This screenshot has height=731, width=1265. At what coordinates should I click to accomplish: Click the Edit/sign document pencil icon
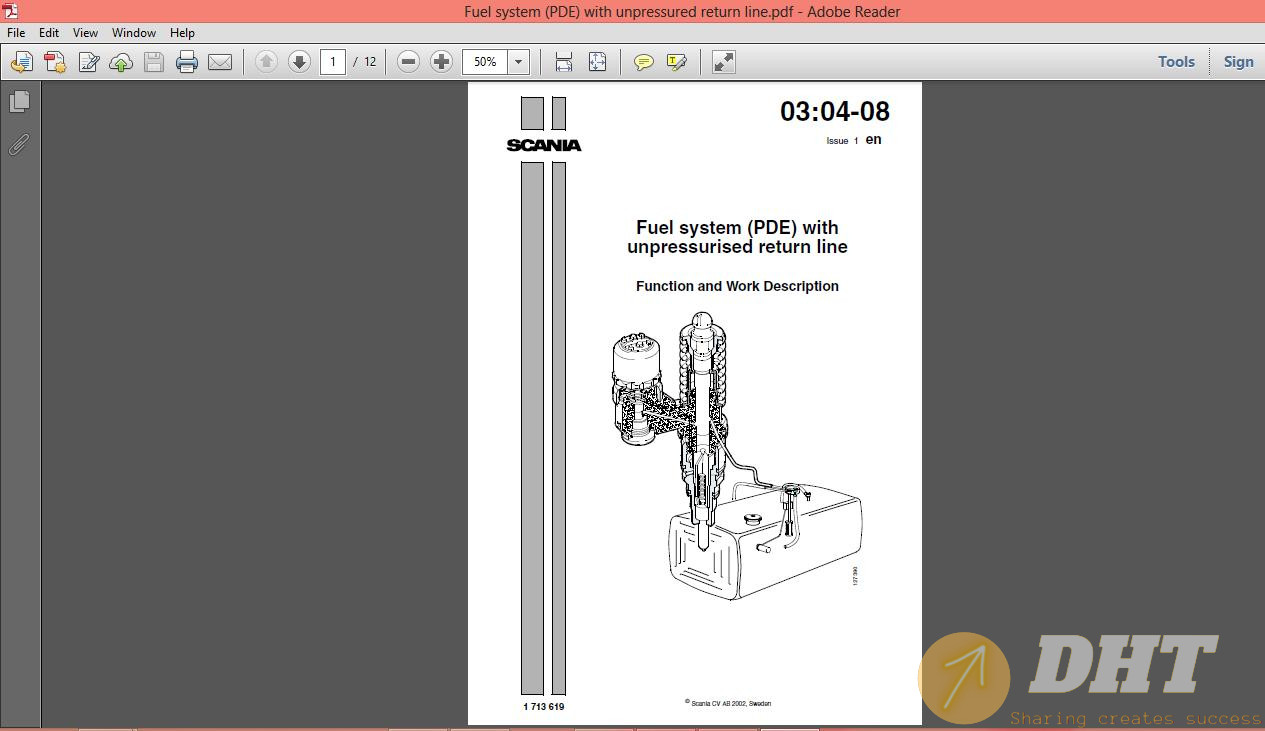click(88, 62)
